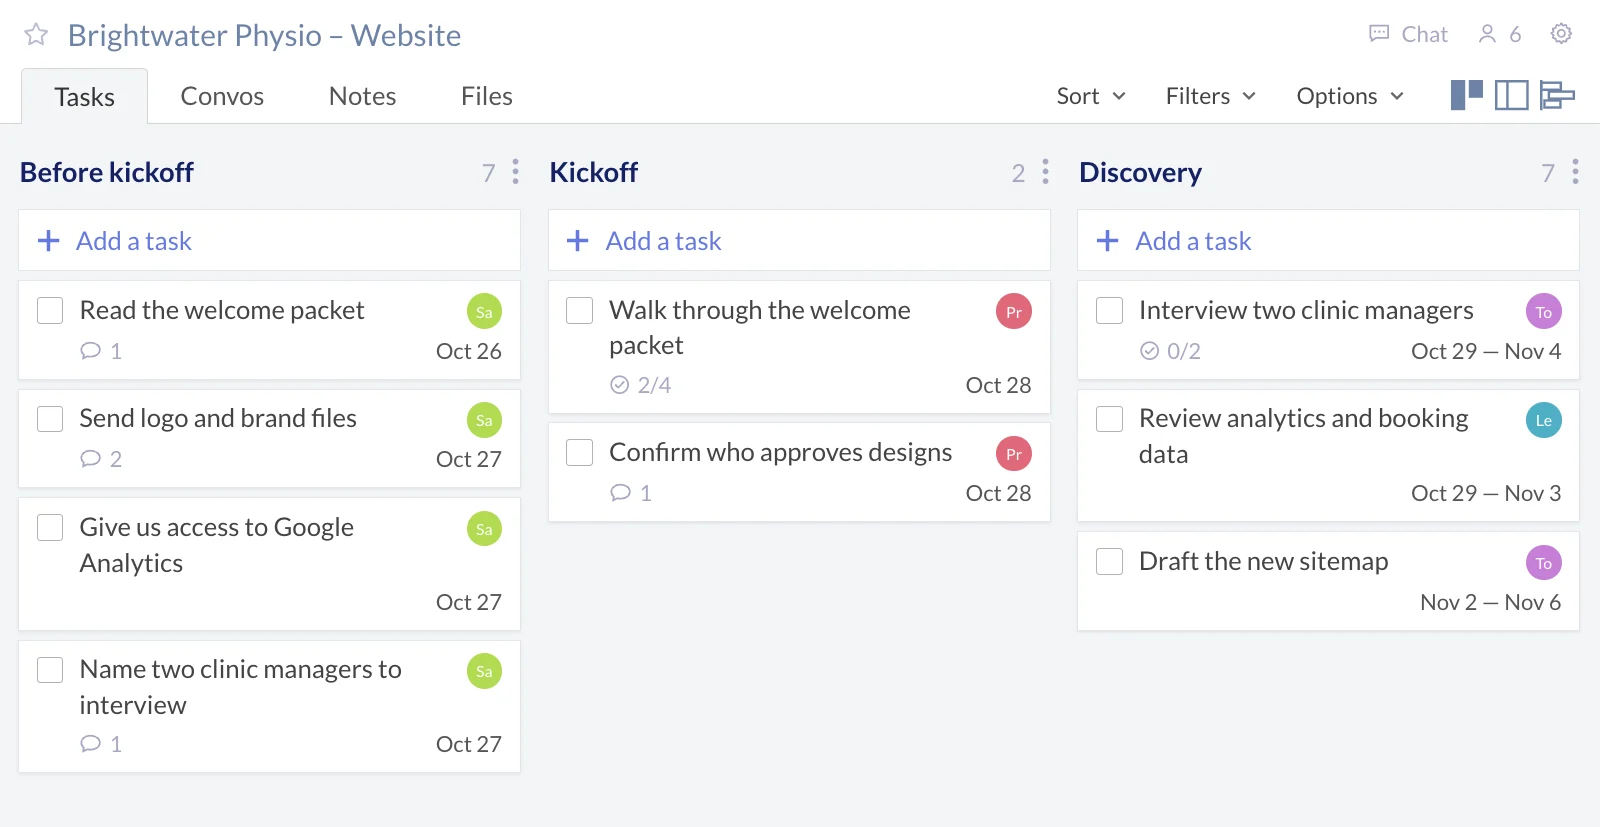Screen dimensions: 1600x827
Task: View the 6 project members
Action: click(x=1500, y=34)
